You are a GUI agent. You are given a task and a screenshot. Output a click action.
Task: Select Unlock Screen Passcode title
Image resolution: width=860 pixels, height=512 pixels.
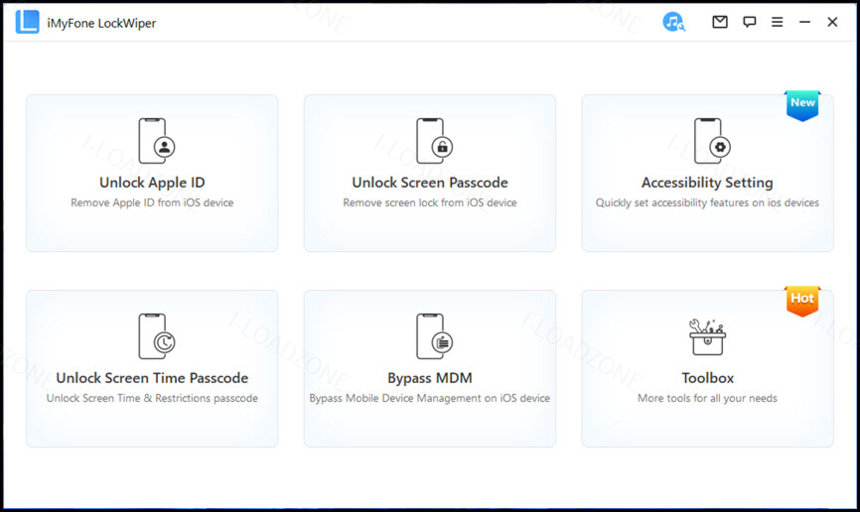(430, 183)
